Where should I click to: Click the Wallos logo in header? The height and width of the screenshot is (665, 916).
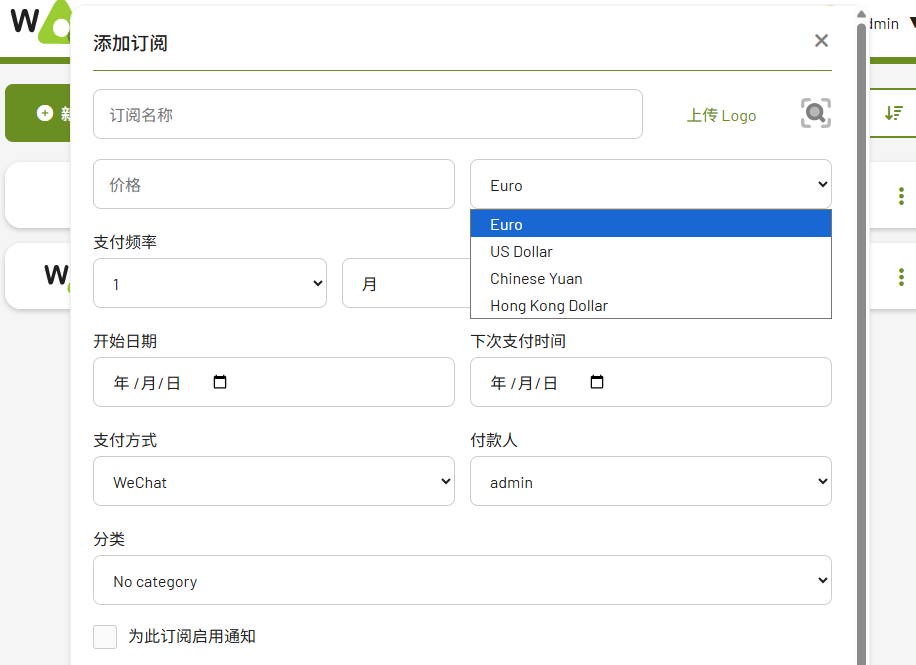(40, 22)
